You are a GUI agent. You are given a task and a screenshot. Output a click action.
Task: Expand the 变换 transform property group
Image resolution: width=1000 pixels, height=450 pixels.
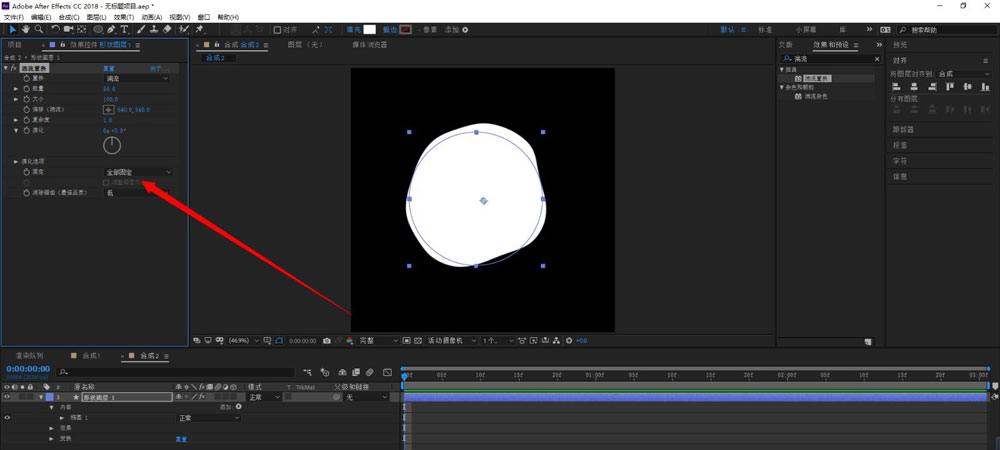pos(52,438)
